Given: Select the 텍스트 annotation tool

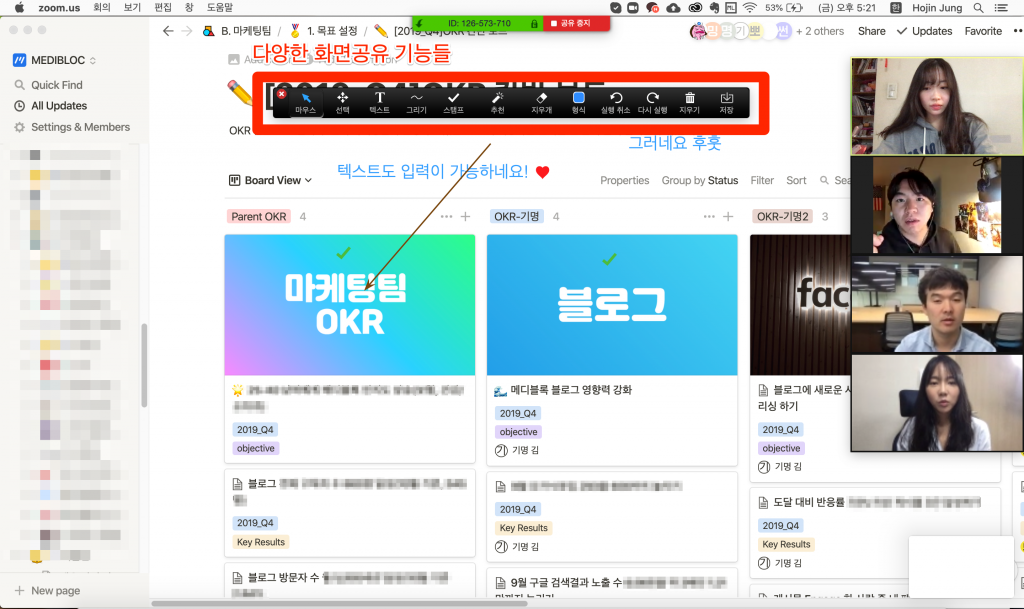Looking at the screenshot, I should pos(378,100).
